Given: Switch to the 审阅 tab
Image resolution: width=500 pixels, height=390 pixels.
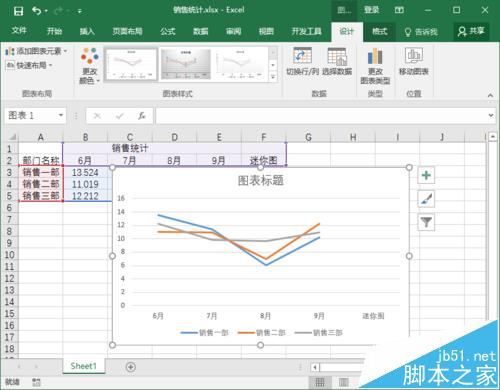Looking at the screenshot, I should [x=233, y=31].
